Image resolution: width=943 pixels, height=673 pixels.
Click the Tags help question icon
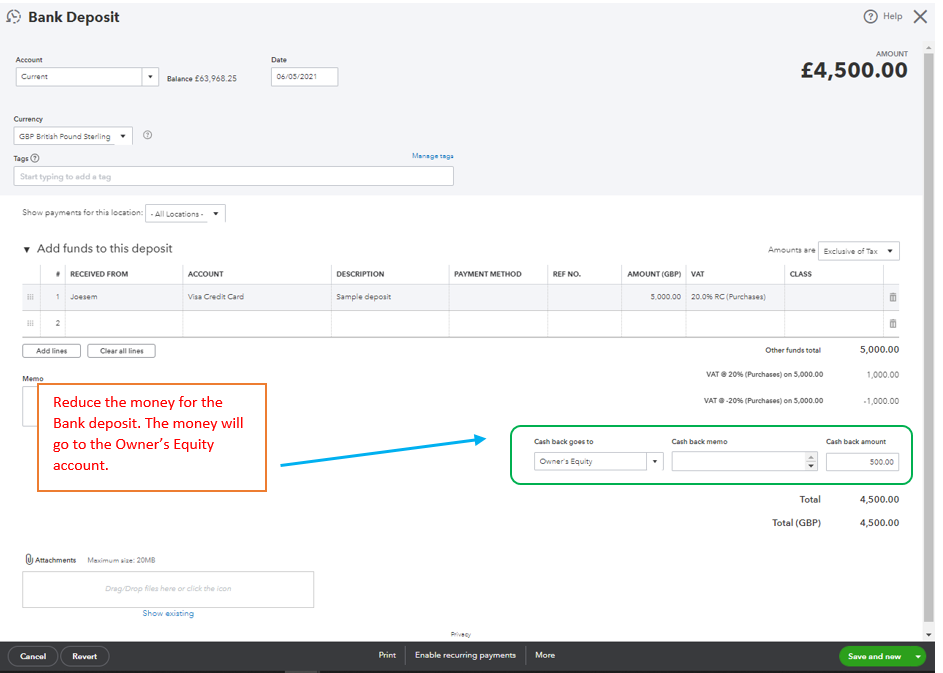click(35, 158)
